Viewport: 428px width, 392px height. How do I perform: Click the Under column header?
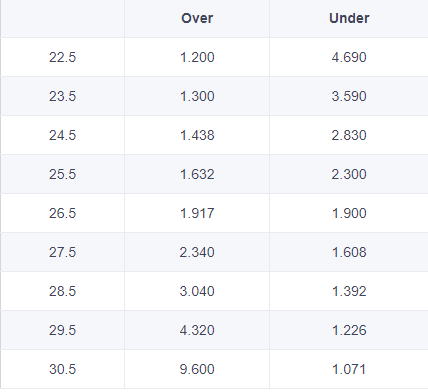pos(349,18)
